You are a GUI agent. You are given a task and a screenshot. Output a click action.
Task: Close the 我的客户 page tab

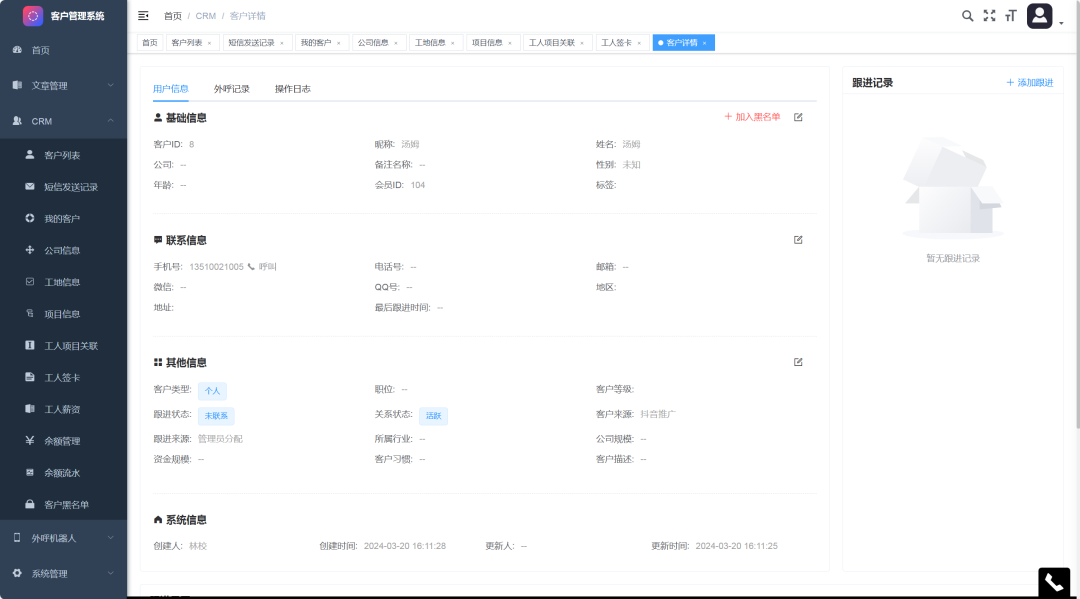(339, 43)
